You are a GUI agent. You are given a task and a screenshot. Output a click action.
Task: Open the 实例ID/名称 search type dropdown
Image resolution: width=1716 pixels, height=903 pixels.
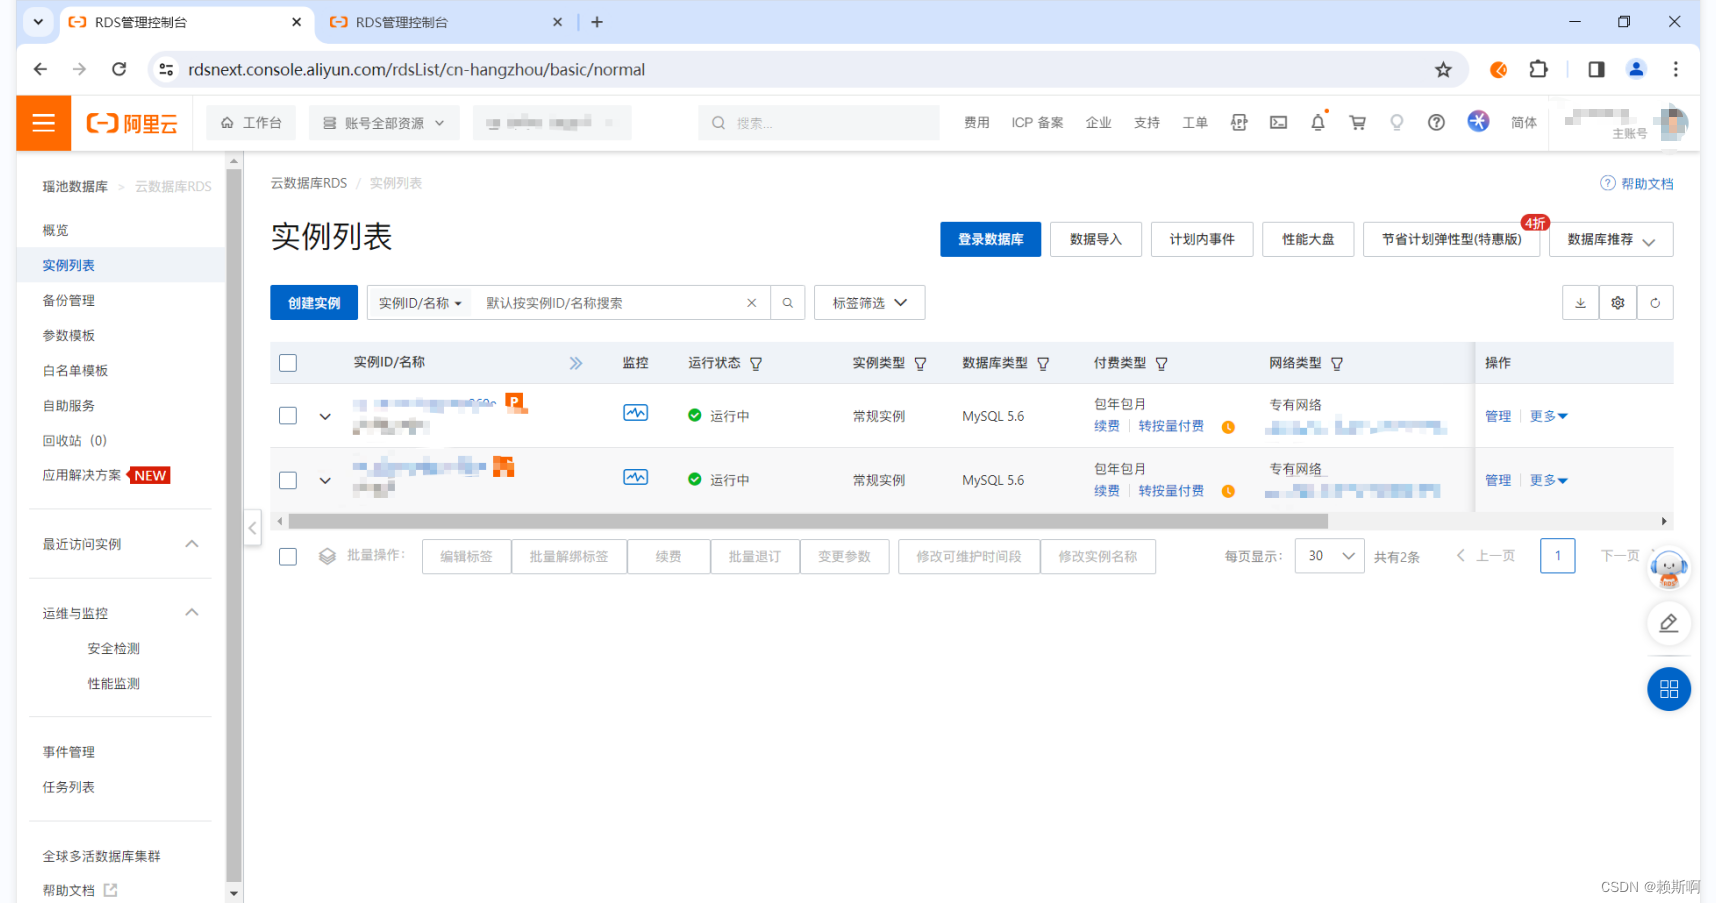click(420, 303)
